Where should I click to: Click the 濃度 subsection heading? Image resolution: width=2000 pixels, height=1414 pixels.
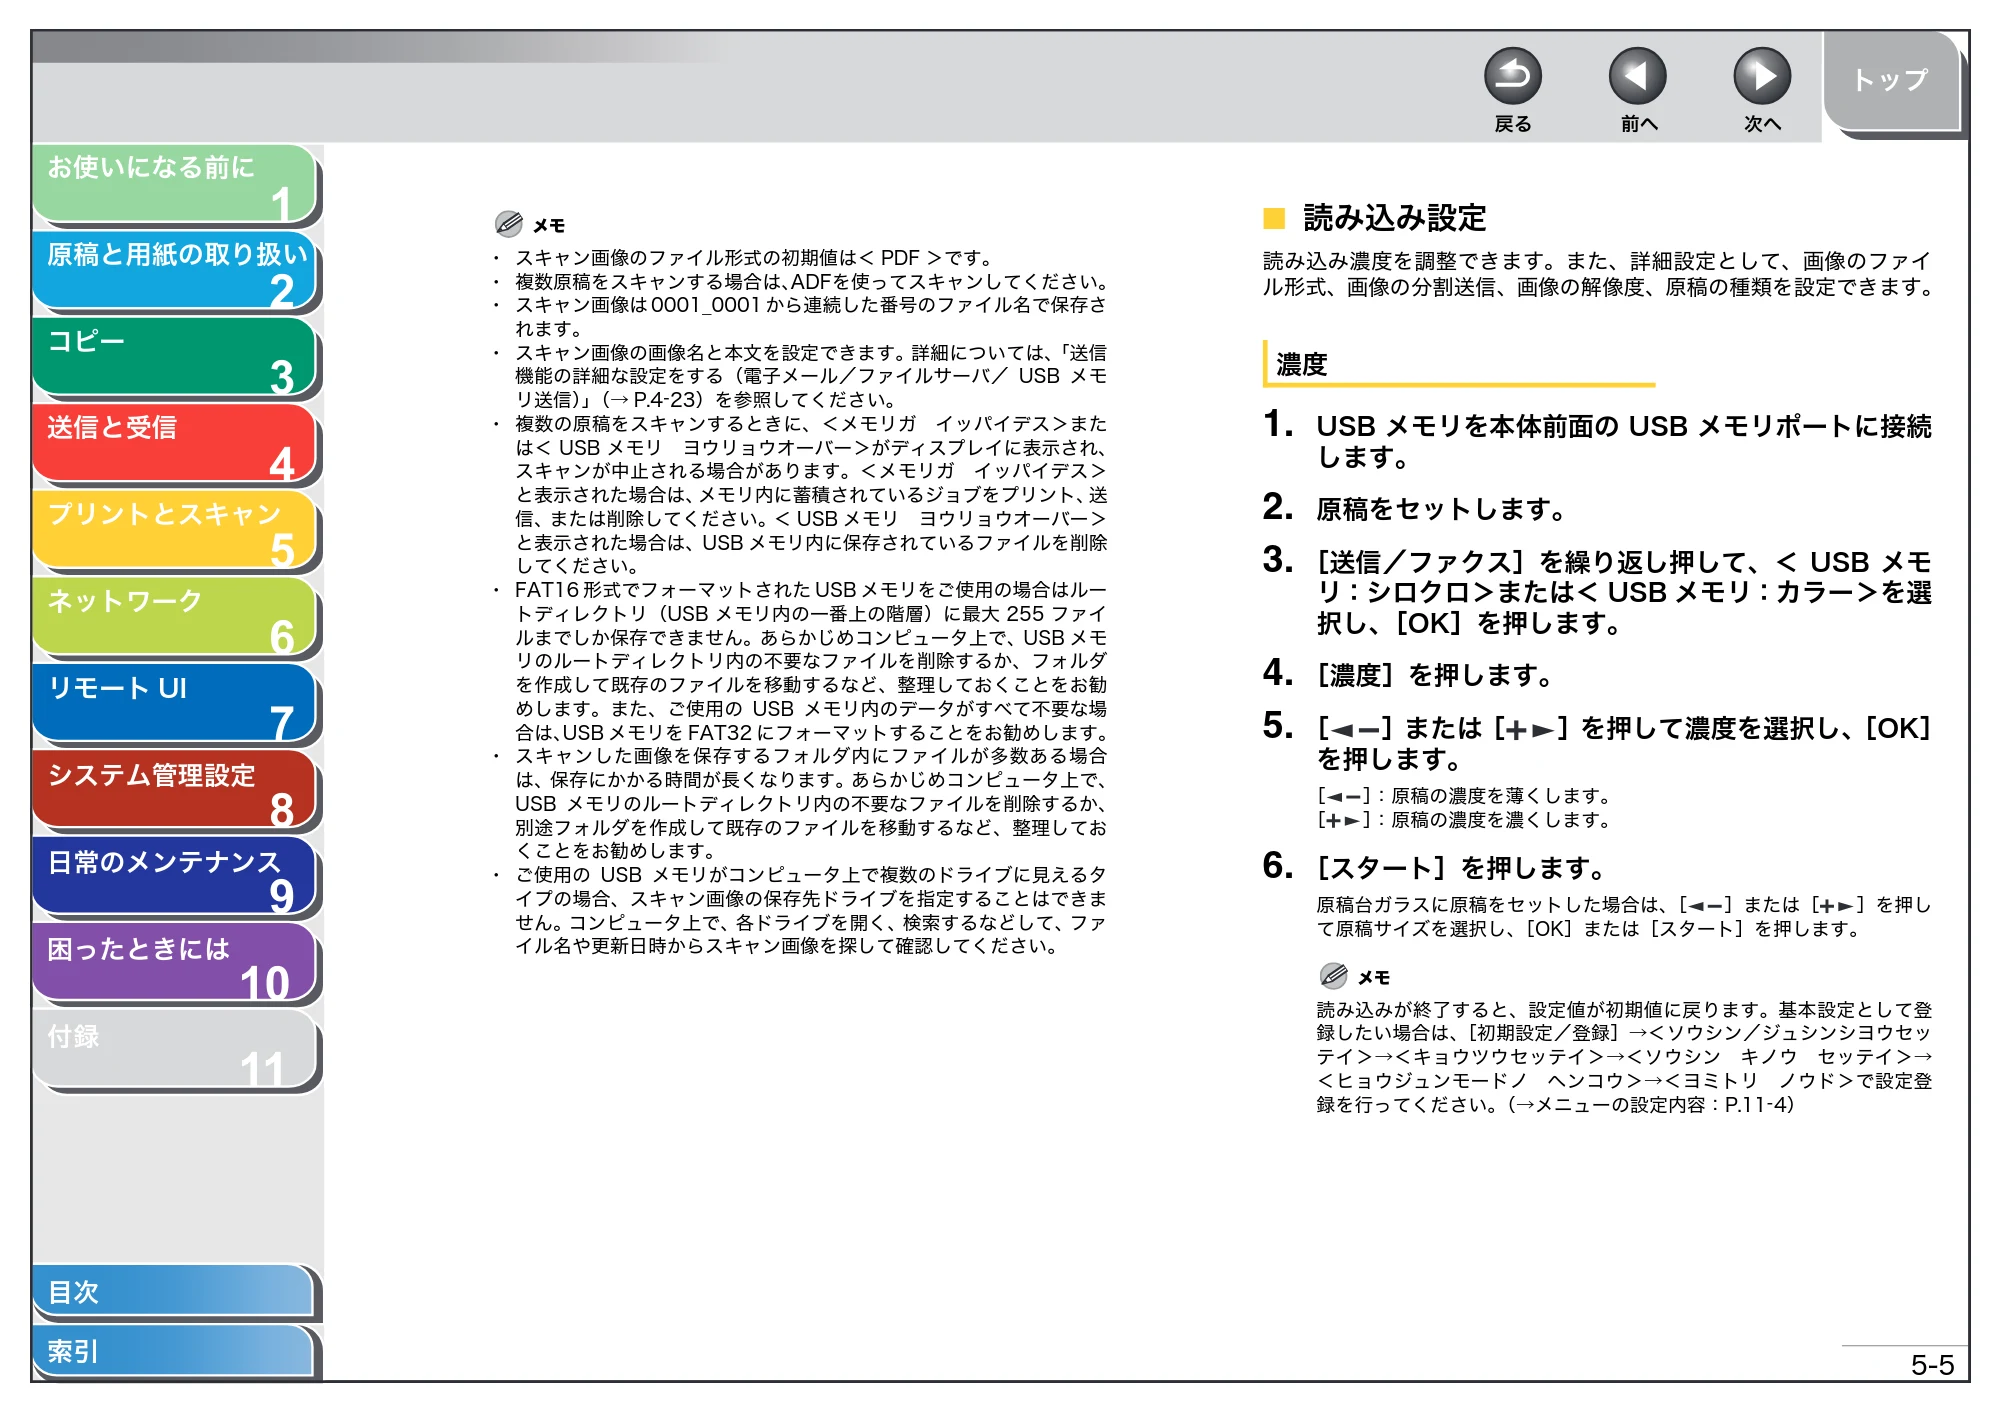tap(1301, 365)
